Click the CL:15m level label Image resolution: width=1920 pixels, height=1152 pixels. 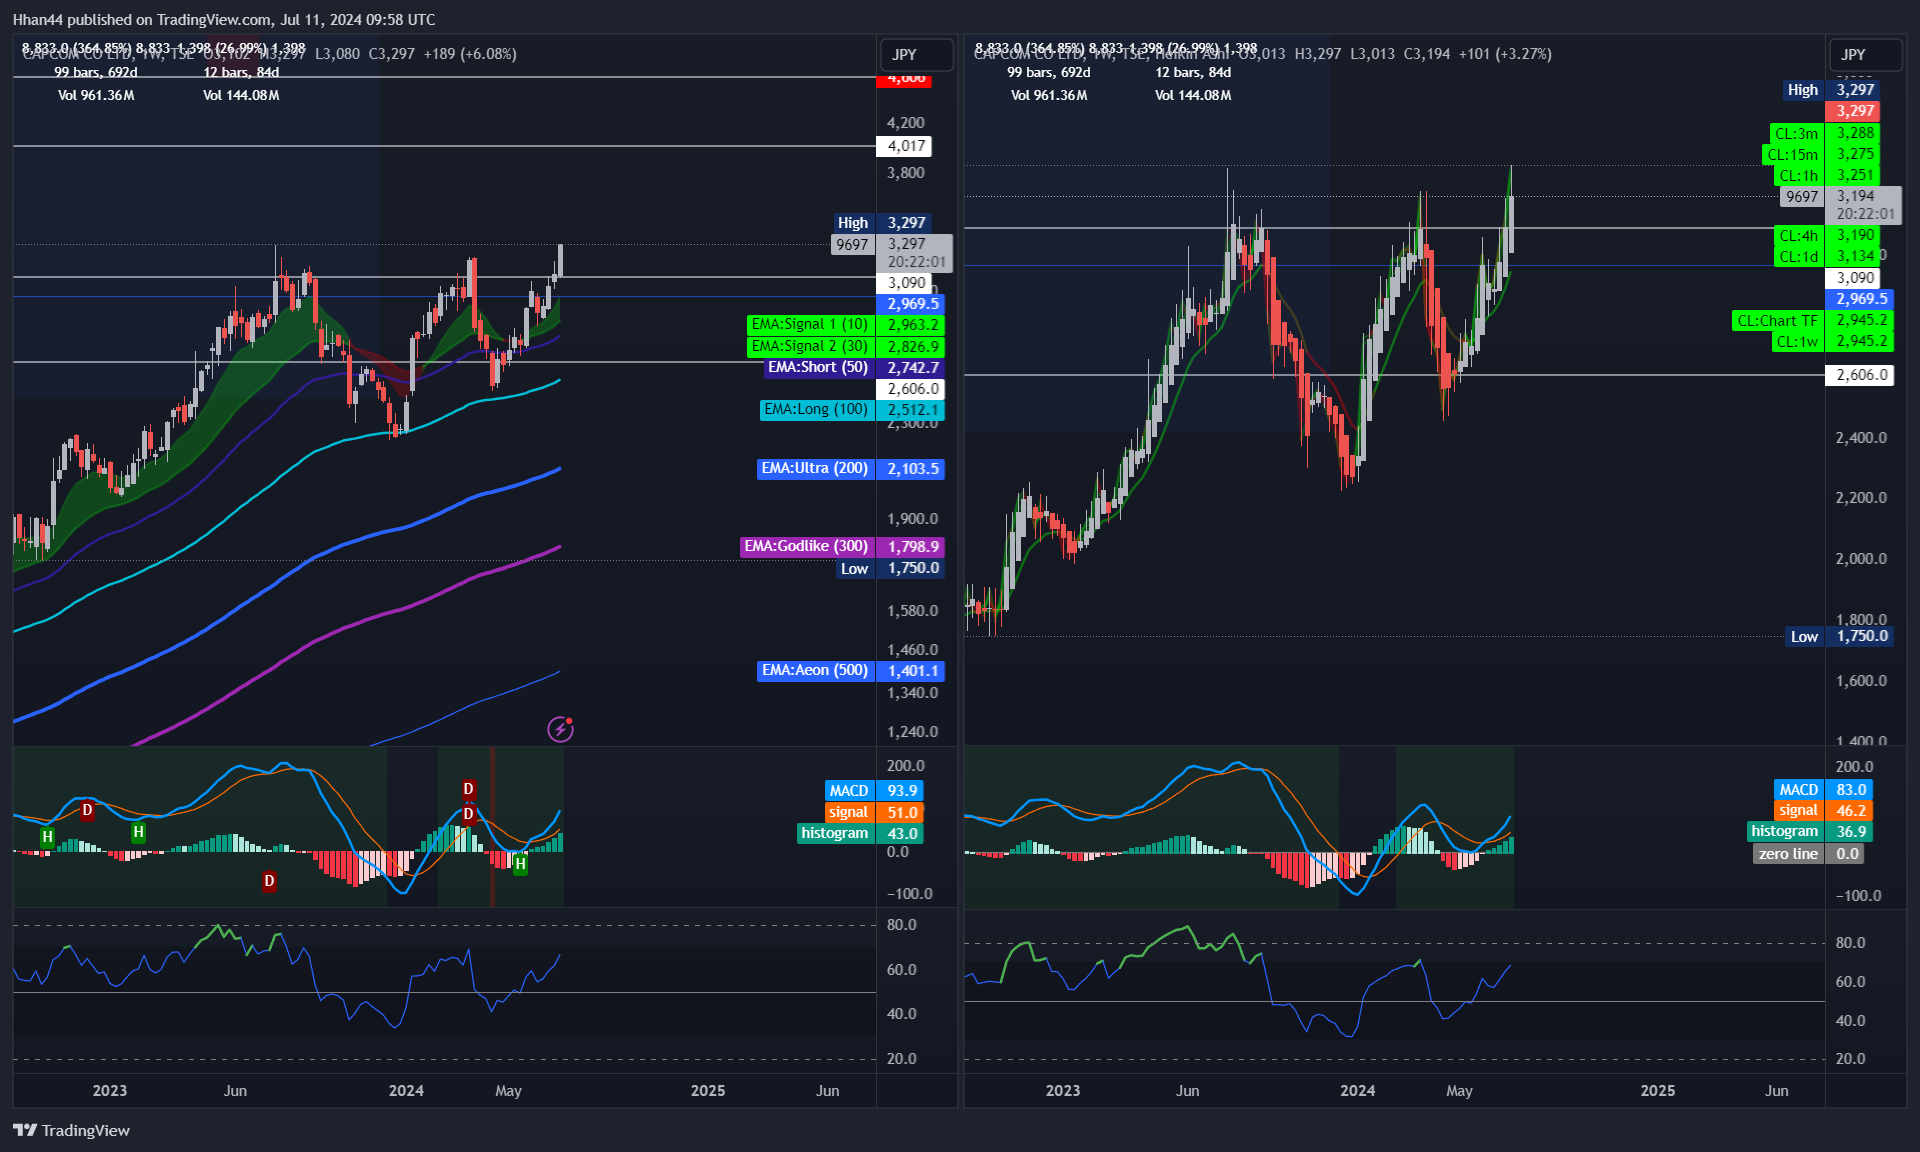(x=1793, y=155)
